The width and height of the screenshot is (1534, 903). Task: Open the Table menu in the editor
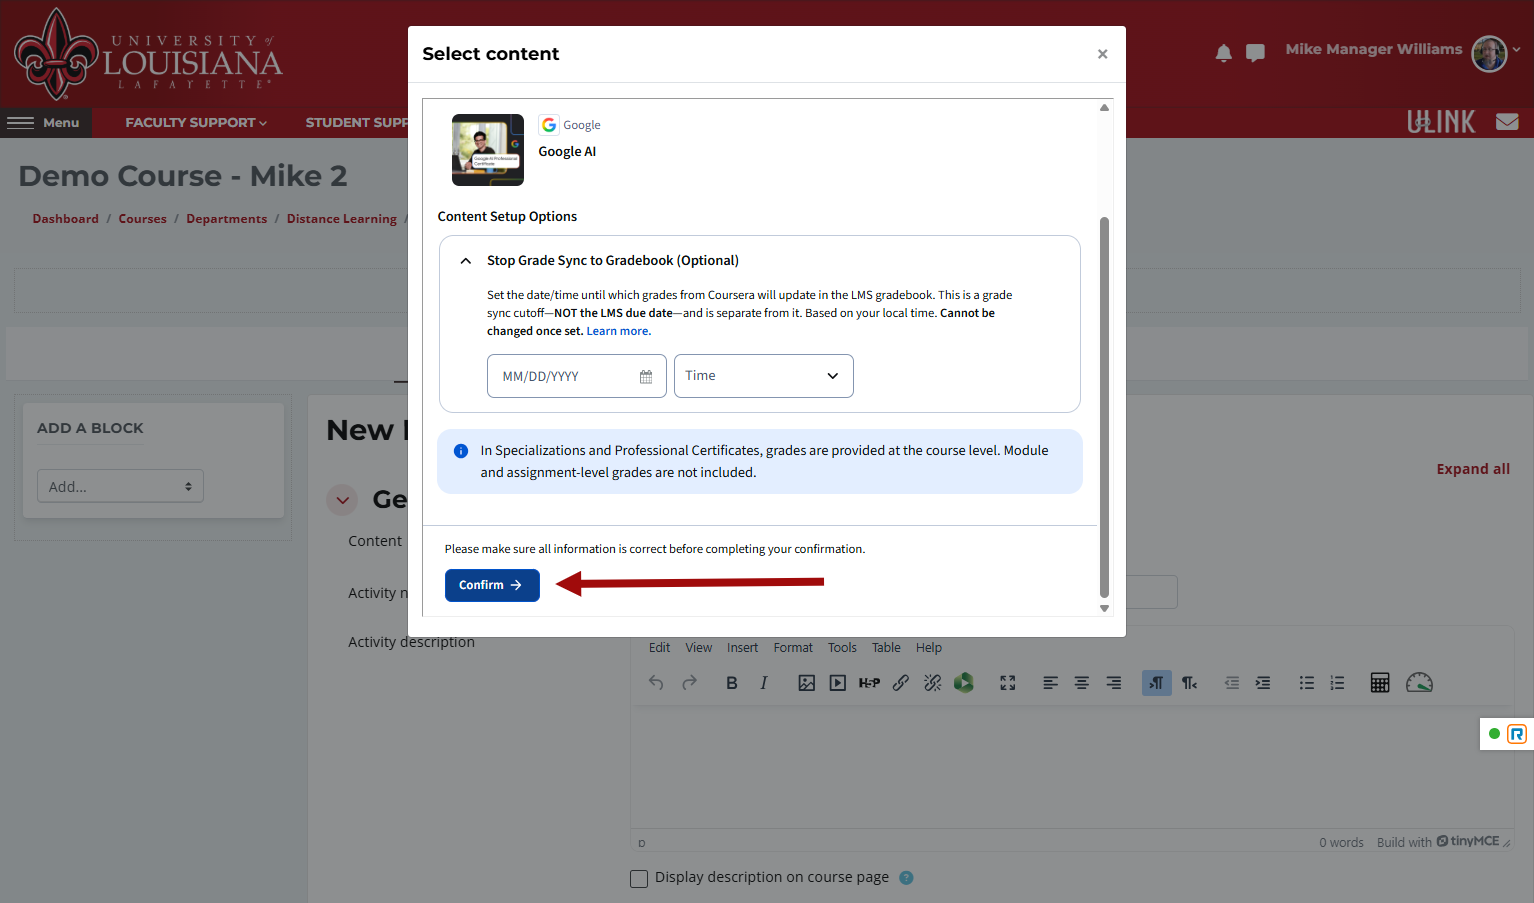click(x=886, y=648)
